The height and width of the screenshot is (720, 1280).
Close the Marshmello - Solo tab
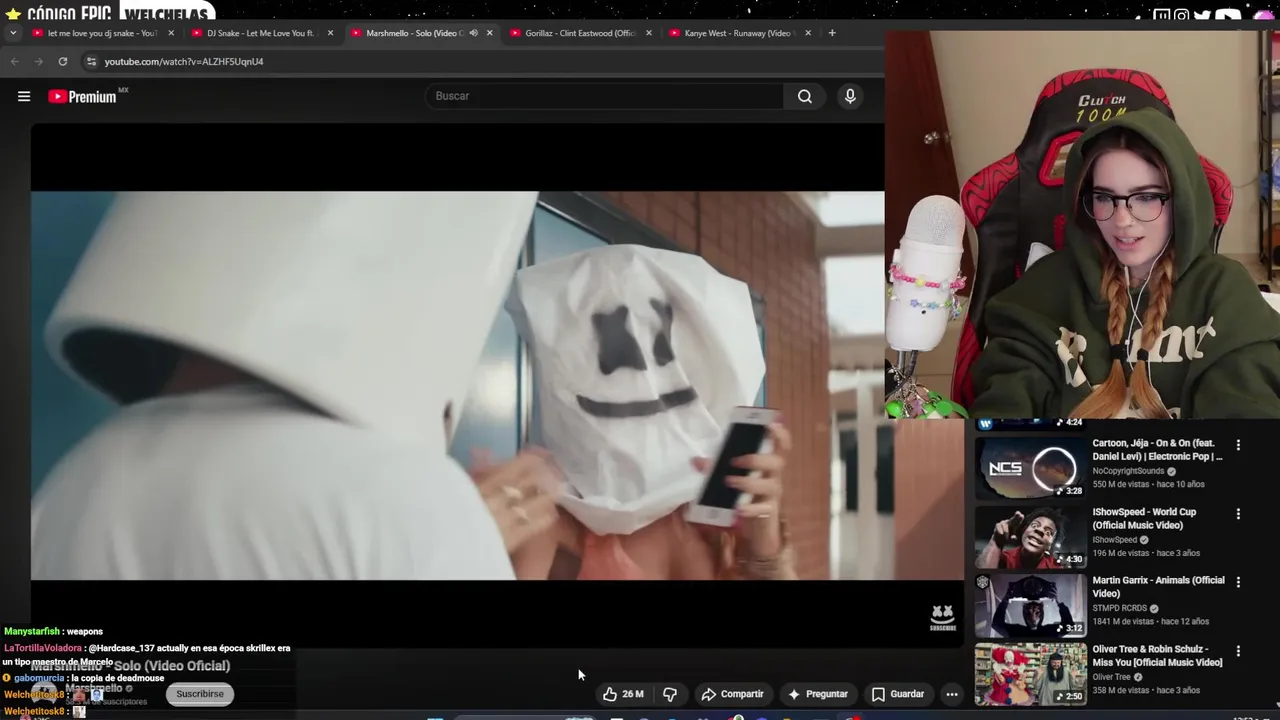coord(489,33)
